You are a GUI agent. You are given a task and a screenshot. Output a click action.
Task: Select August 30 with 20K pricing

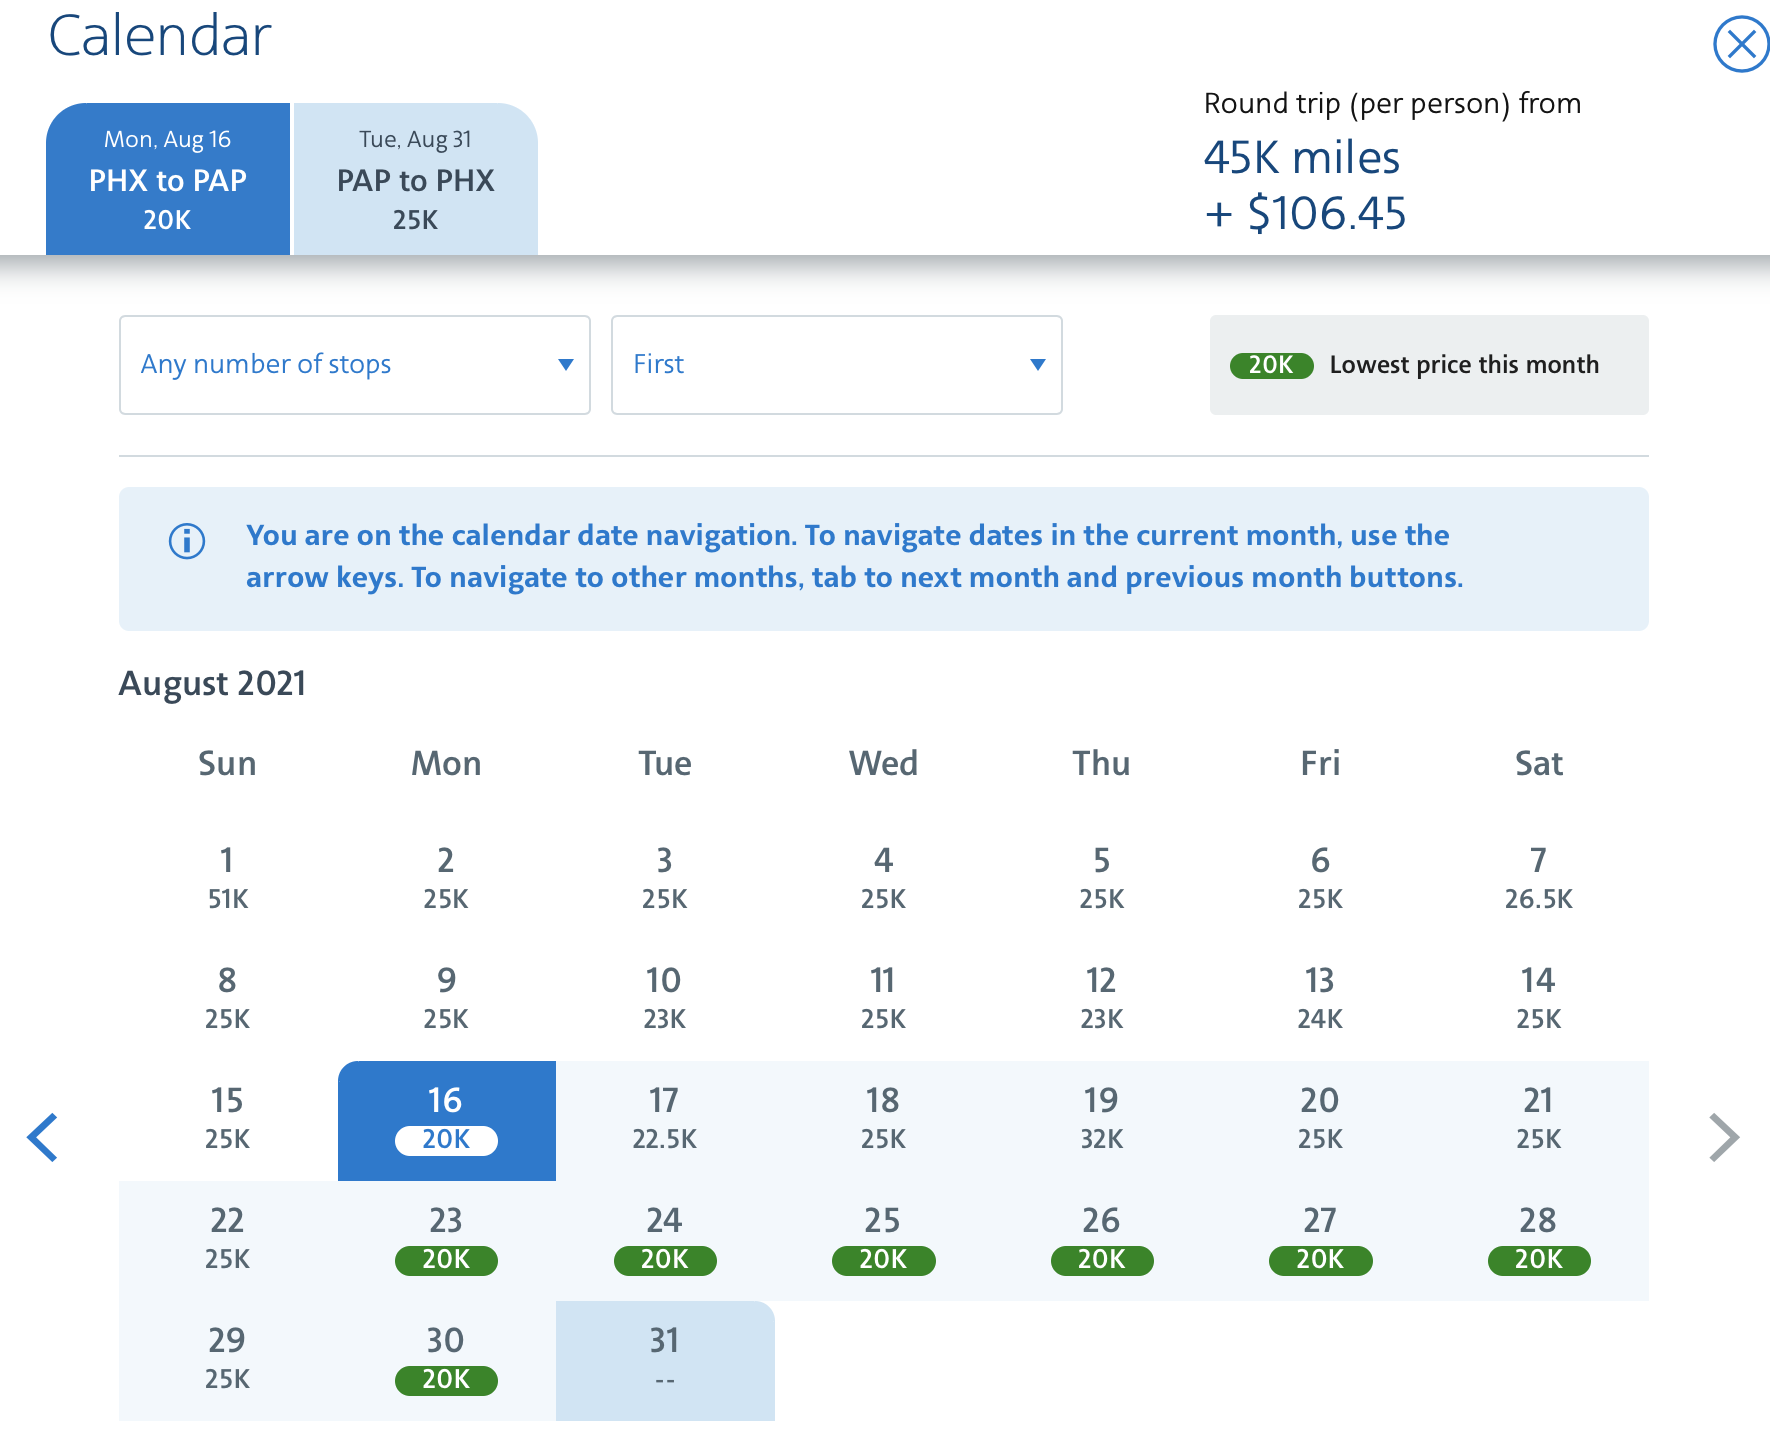(x=446, y=1358)
